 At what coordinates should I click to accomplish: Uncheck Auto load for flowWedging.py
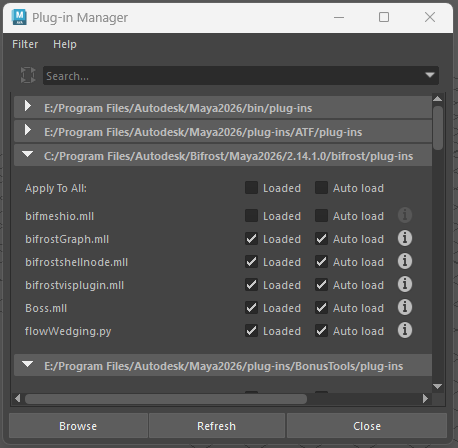[321, 331]
